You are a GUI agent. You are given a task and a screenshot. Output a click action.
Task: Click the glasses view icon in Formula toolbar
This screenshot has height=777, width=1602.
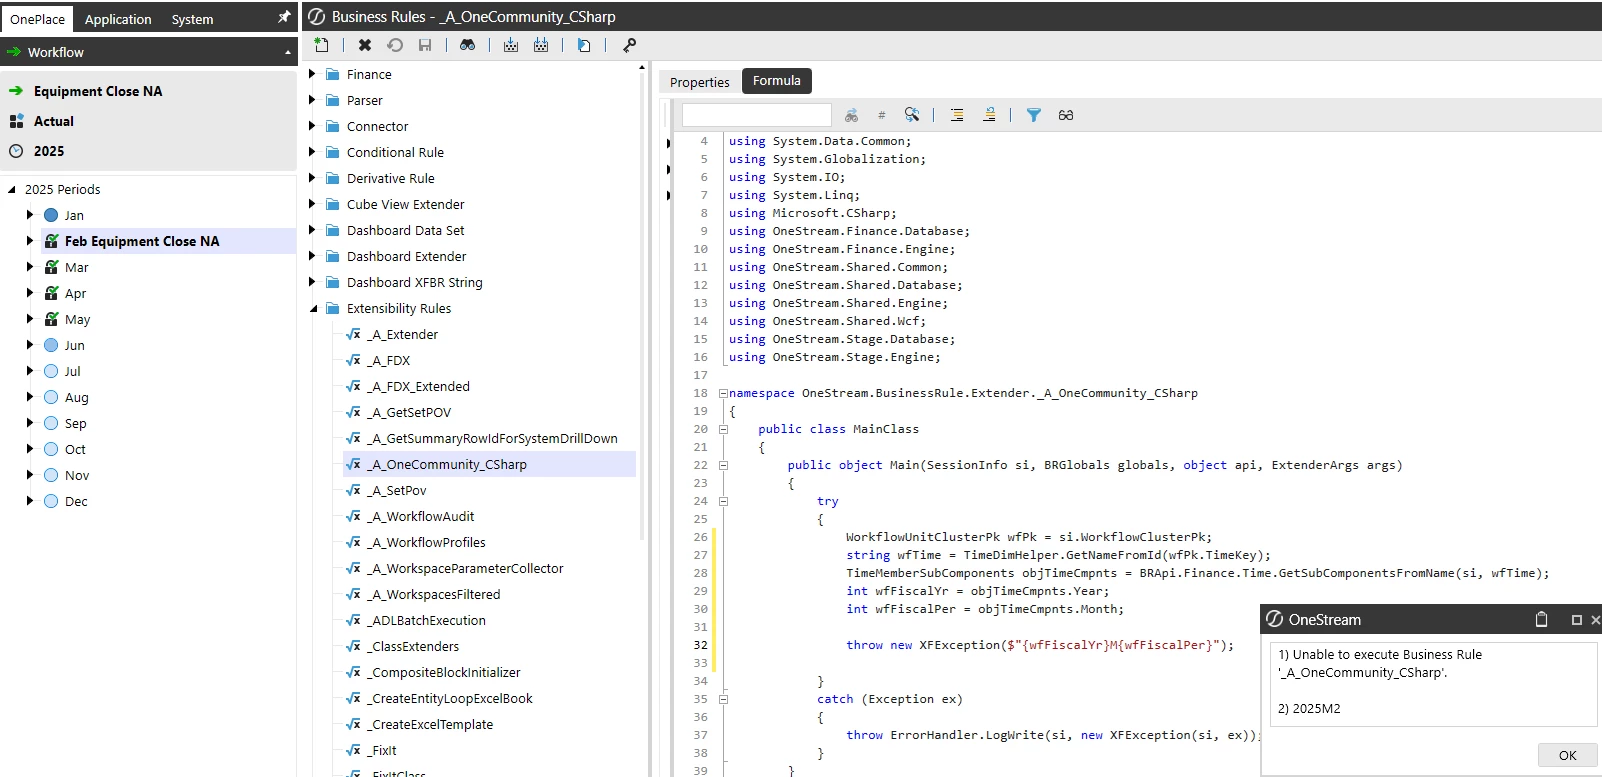pos(1066,115)
